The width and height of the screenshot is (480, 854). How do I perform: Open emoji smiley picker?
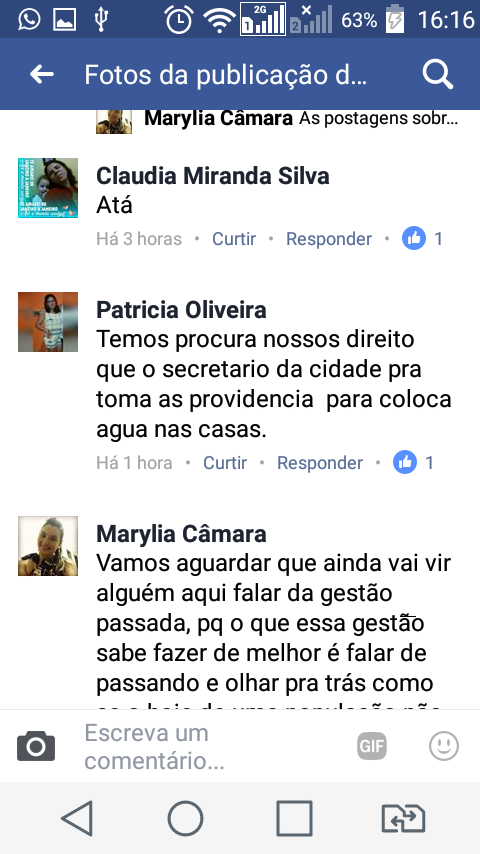443,746
